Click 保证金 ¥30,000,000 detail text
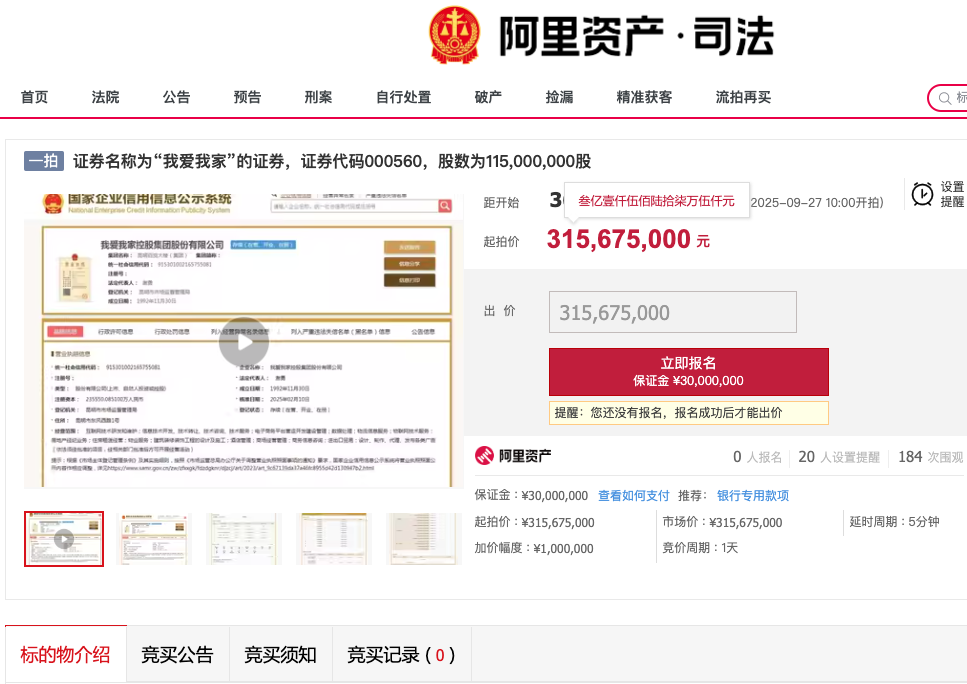This screenshot has width=967, height=684. pos(531,495)
